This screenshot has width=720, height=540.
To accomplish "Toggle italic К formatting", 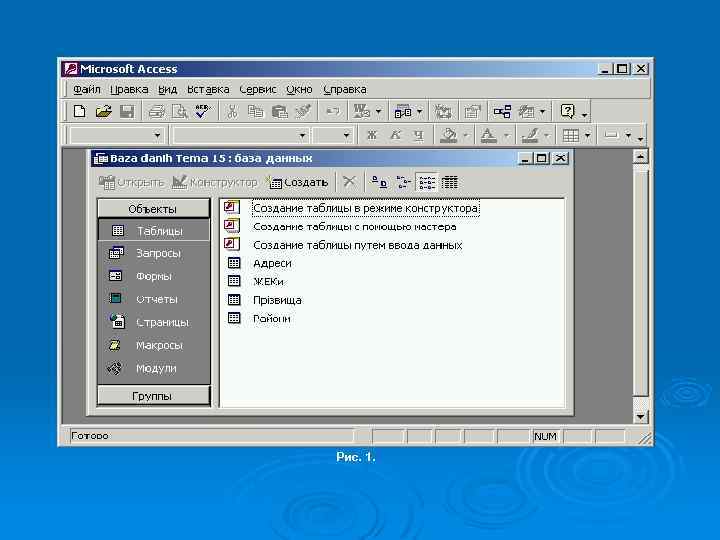I will click(x=395, y=135).
